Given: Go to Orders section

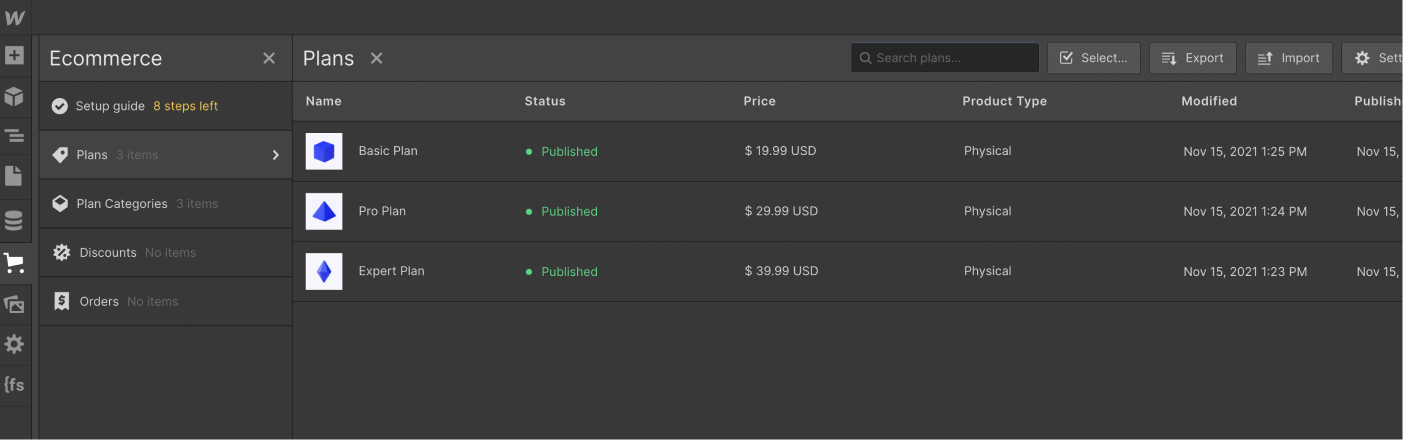Looking at the screenshot, I should tap(99, 302).
